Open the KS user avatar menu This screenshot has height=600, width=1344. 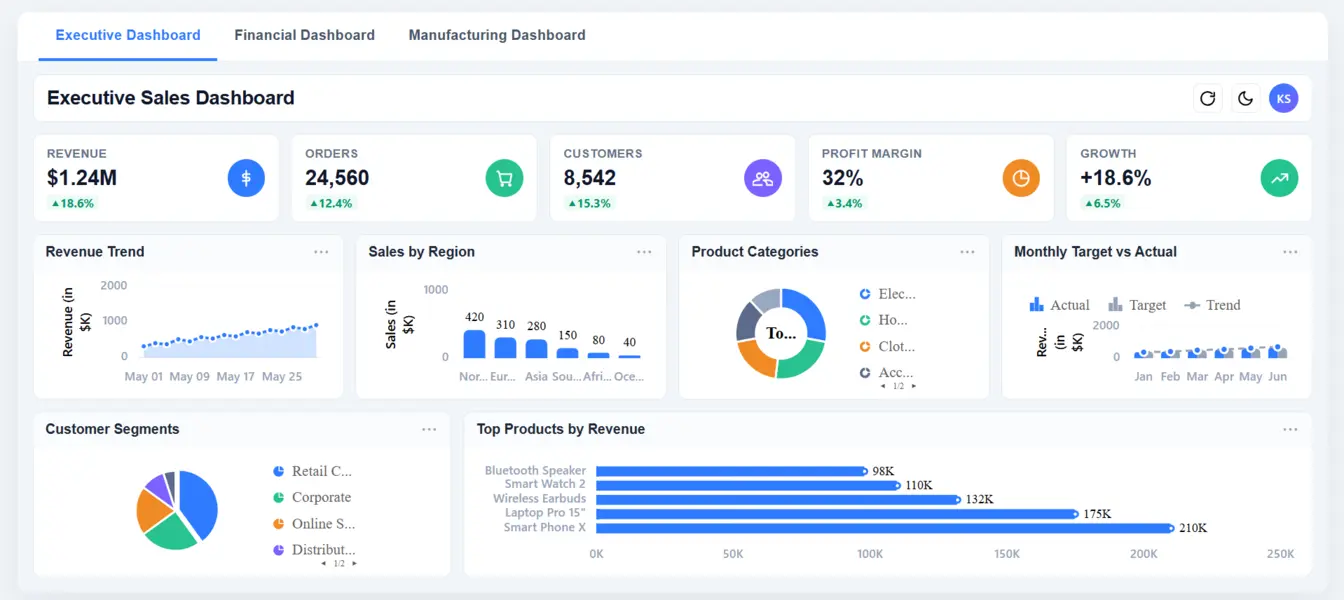click(x=1284, y=98)
